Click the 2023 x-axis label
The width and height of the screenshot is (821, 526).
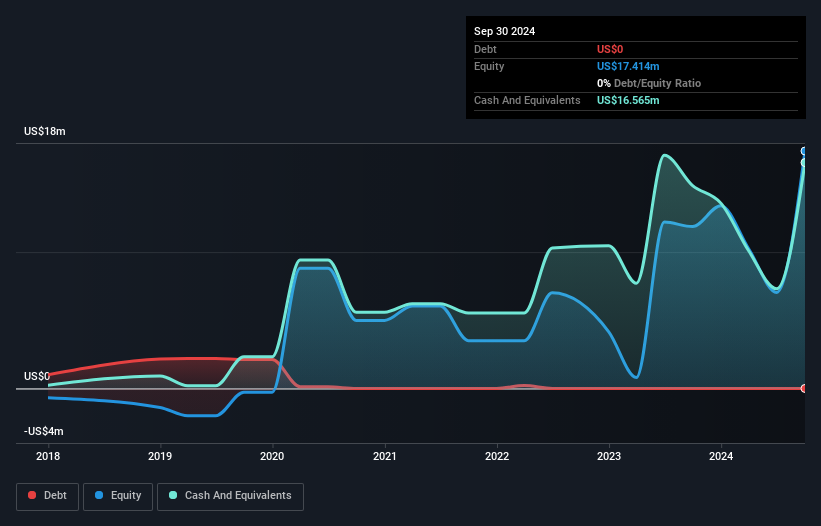[608, 456]
